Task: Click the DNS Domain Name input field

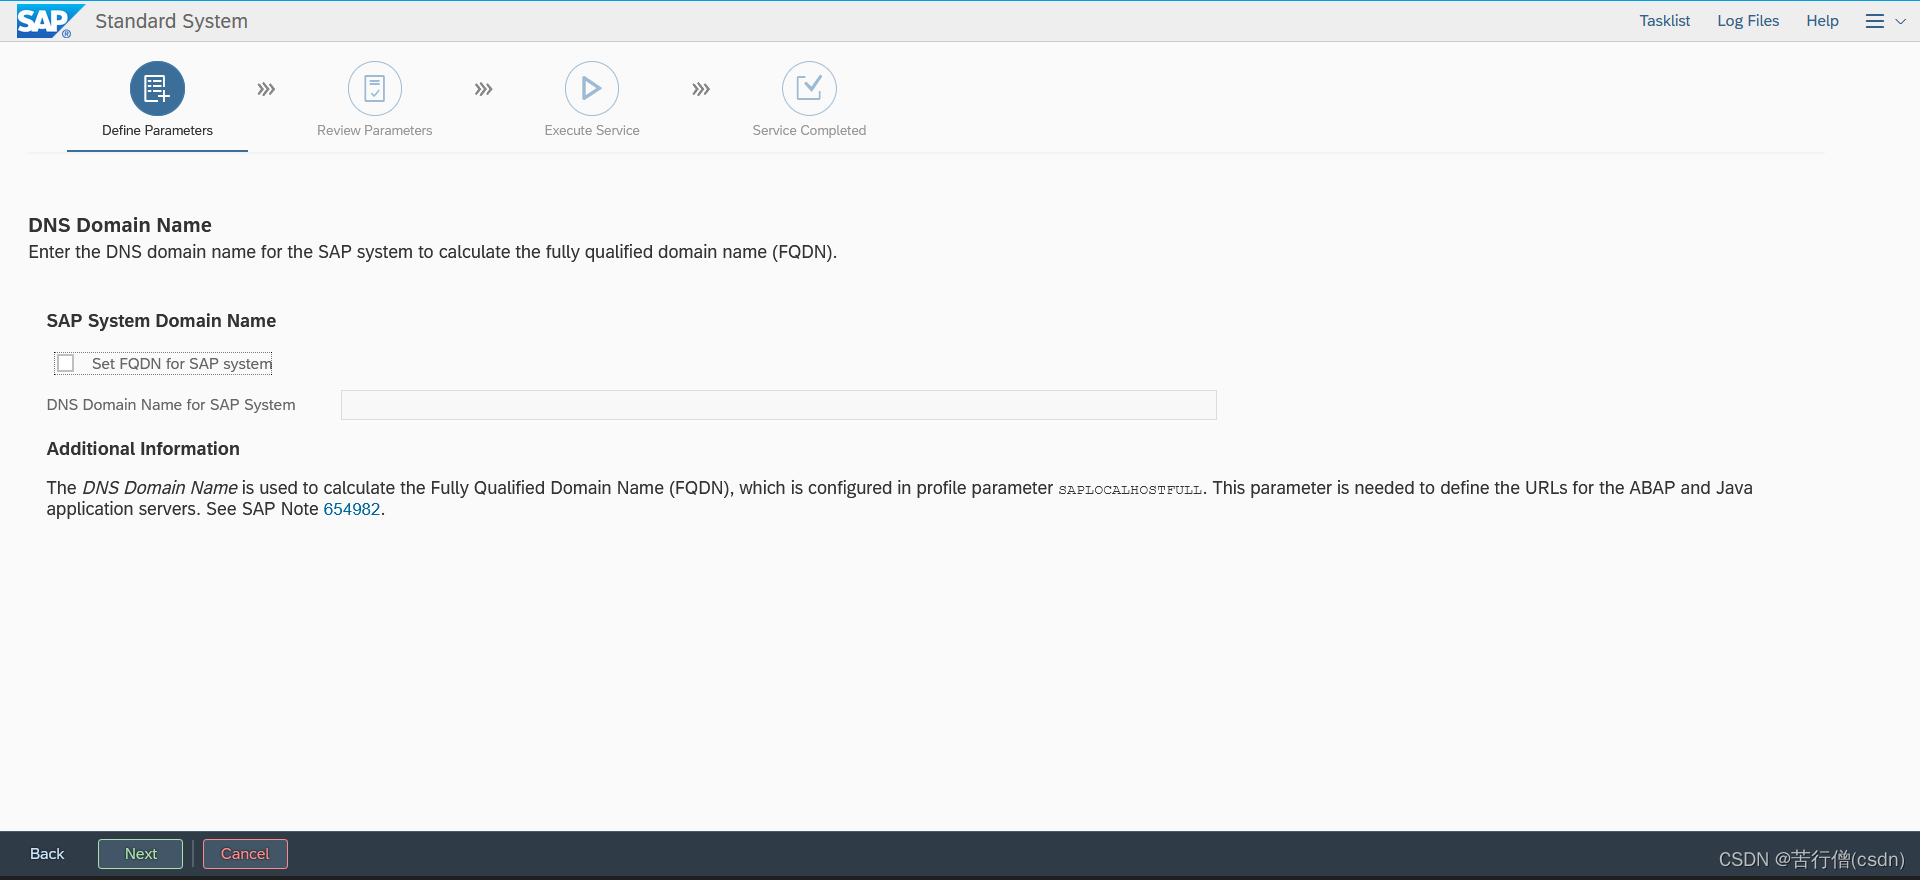Action: pos(778,405)
